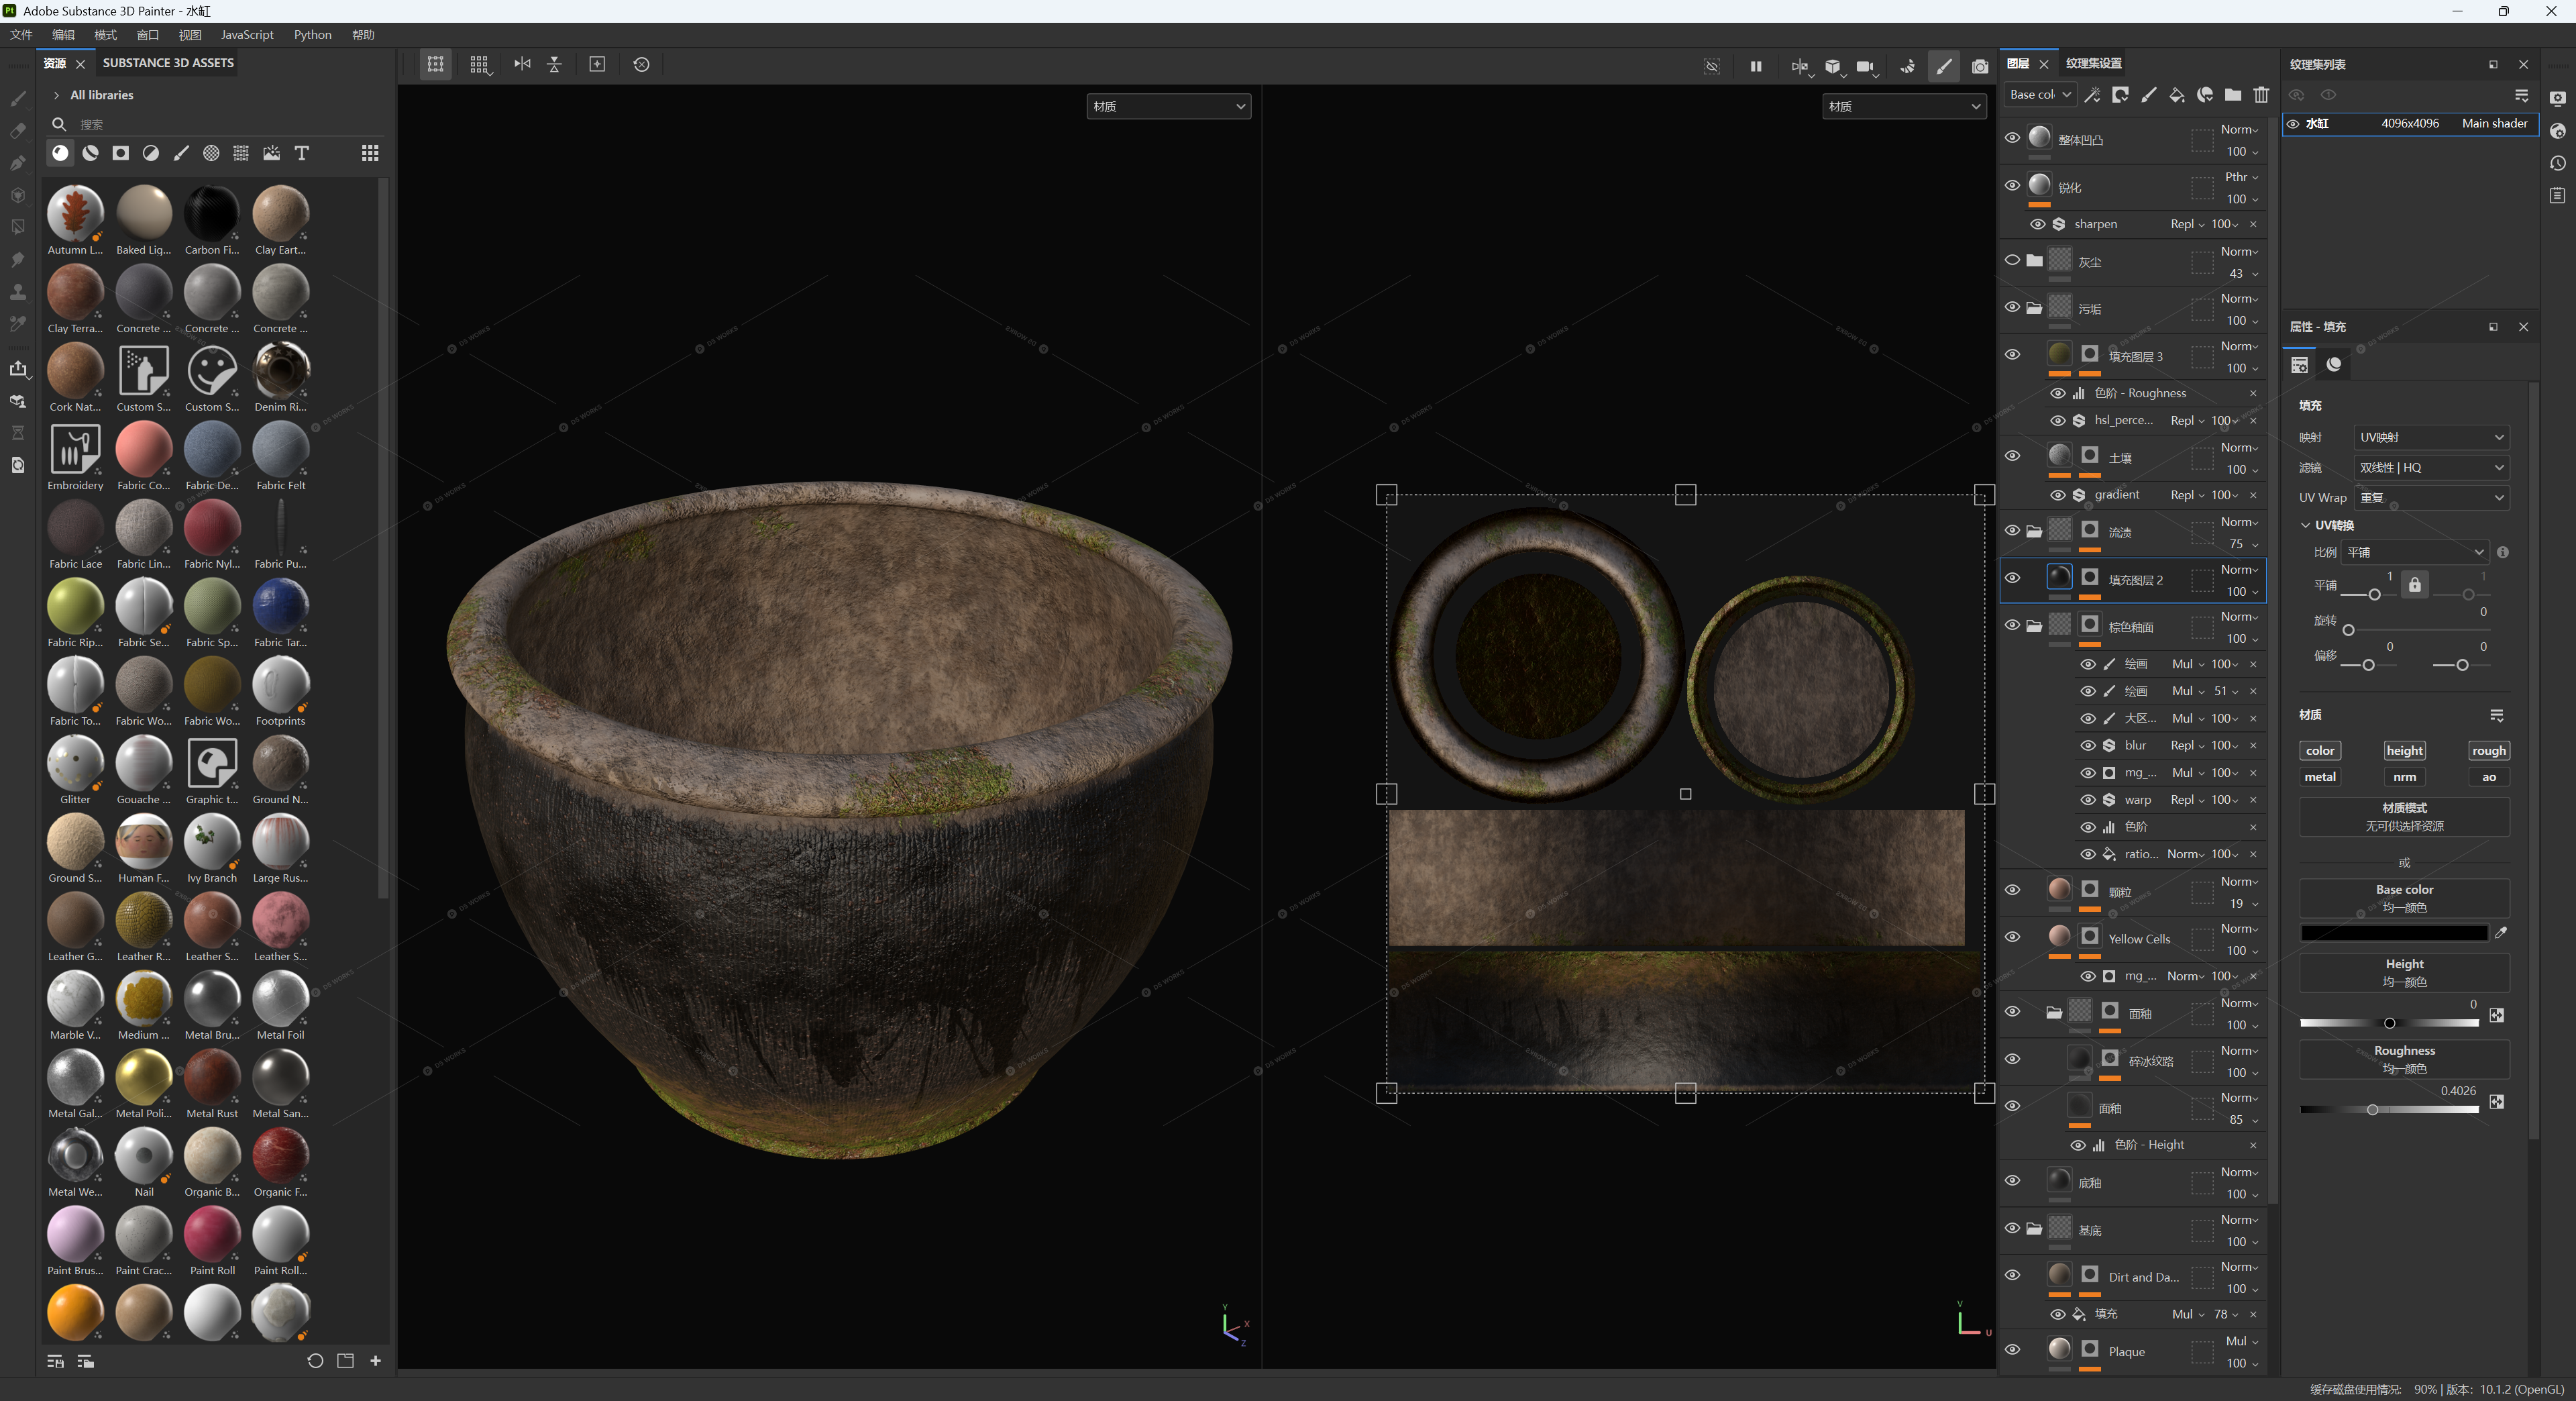Select the eraser tool in left toolbar
This screenshot has height=1401, width=2576.
(x=18, y=130)
